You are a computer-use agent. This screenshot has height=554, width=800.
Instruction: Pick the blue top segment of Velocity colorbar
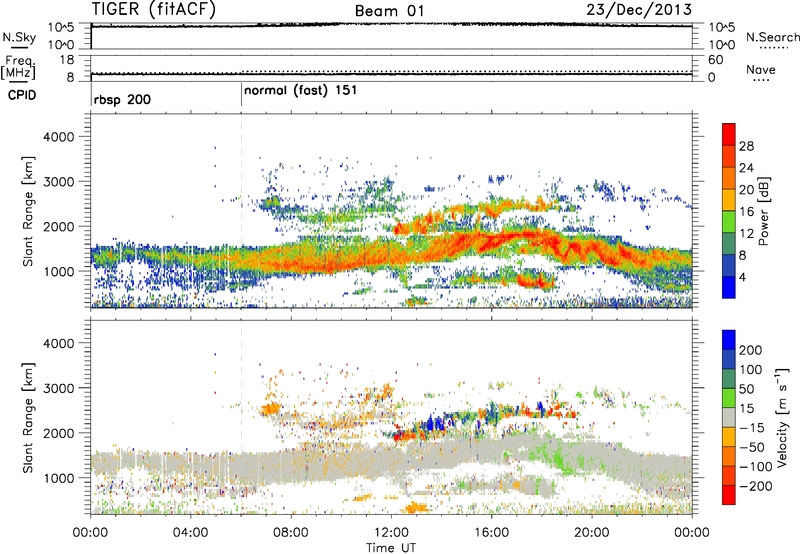click(729, 340)
